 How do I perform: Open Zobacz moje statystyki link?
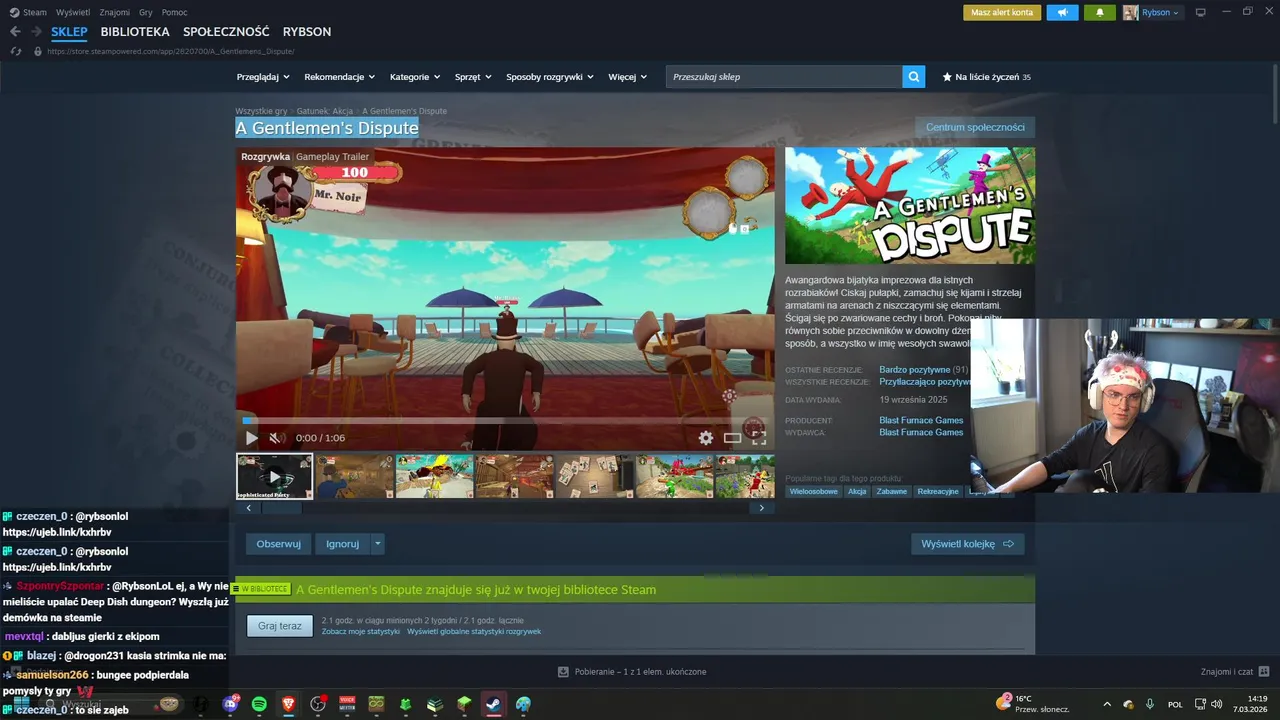click(361, 632)
